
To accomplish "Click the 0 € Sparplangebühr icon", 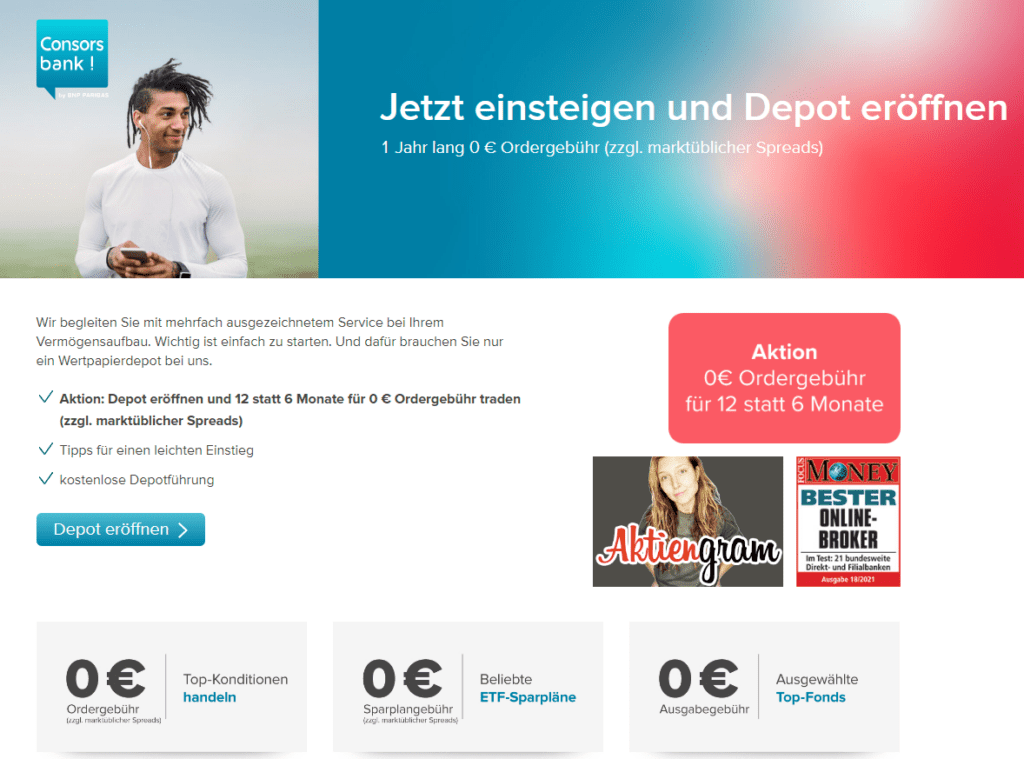I will tap(402, 679).
